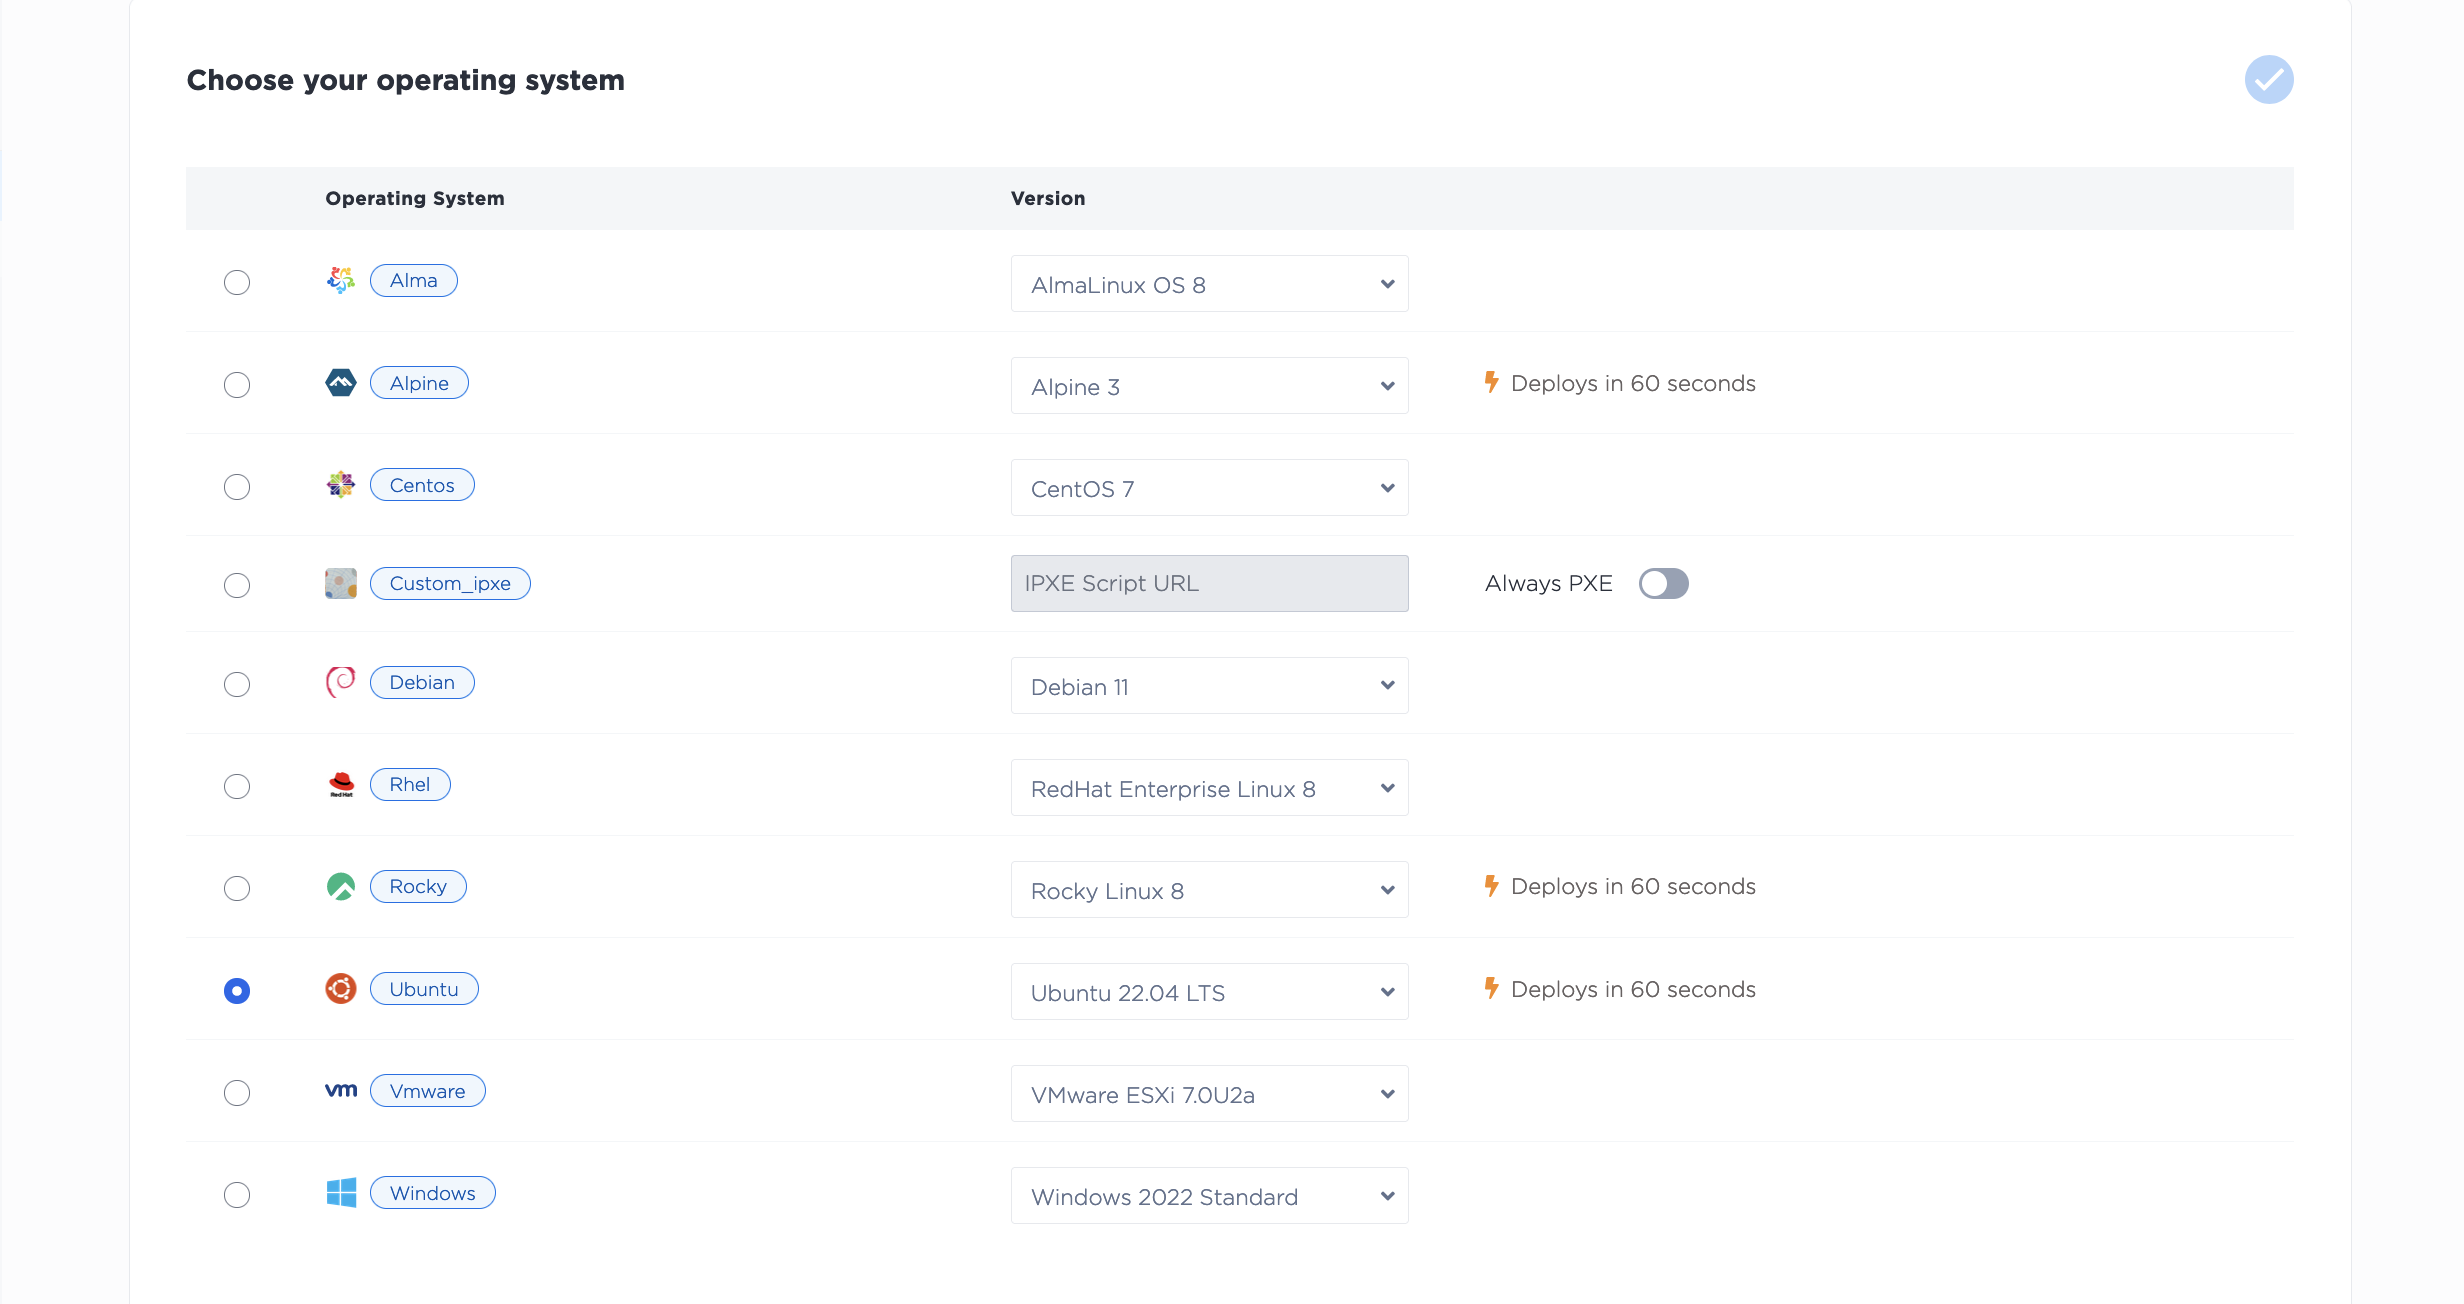Open the CentOS 7 version dropdown

(1209, 488)
